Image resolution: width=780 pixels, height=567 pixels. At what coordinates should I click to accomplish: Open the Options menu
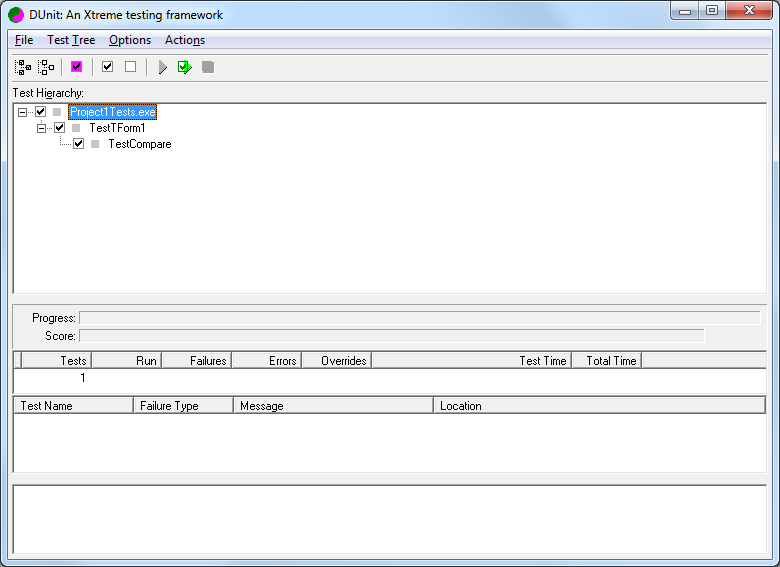(x=130, y=40)
